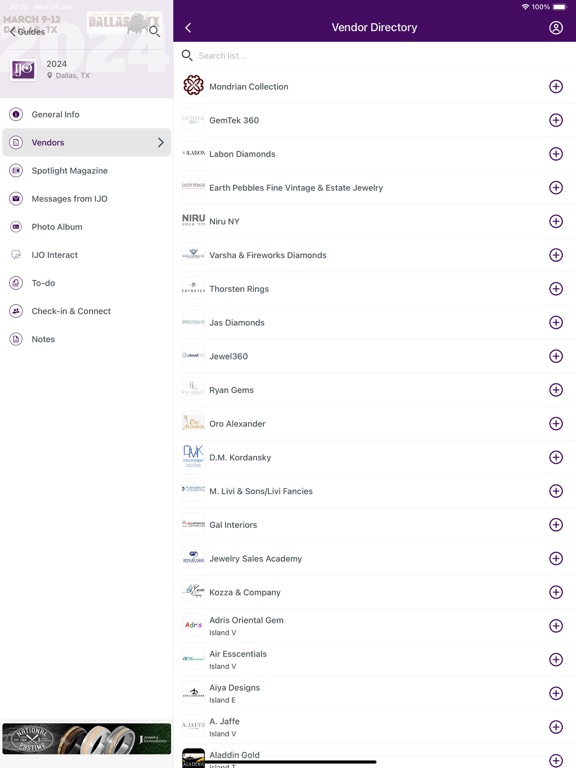Open the National Pastime rings banner ad
Image resolution: width=576 pixels, height=768 pixels.
pyautogui.click(x=87, y=739)
